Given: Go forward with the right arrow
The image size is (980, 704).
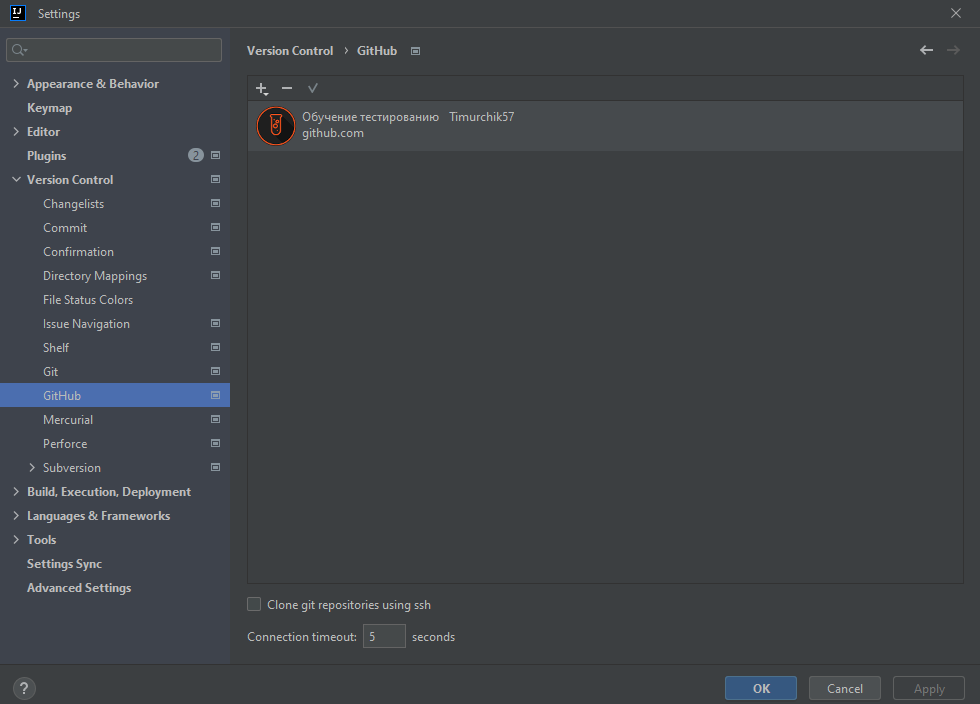Looking at the screenshot, I should (953, 50).
